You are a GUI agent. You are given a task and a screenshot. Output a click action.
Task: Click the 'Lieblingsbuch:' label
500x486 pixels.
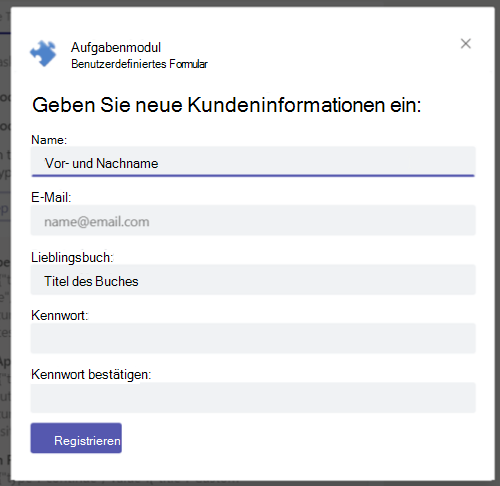[72, 258]
